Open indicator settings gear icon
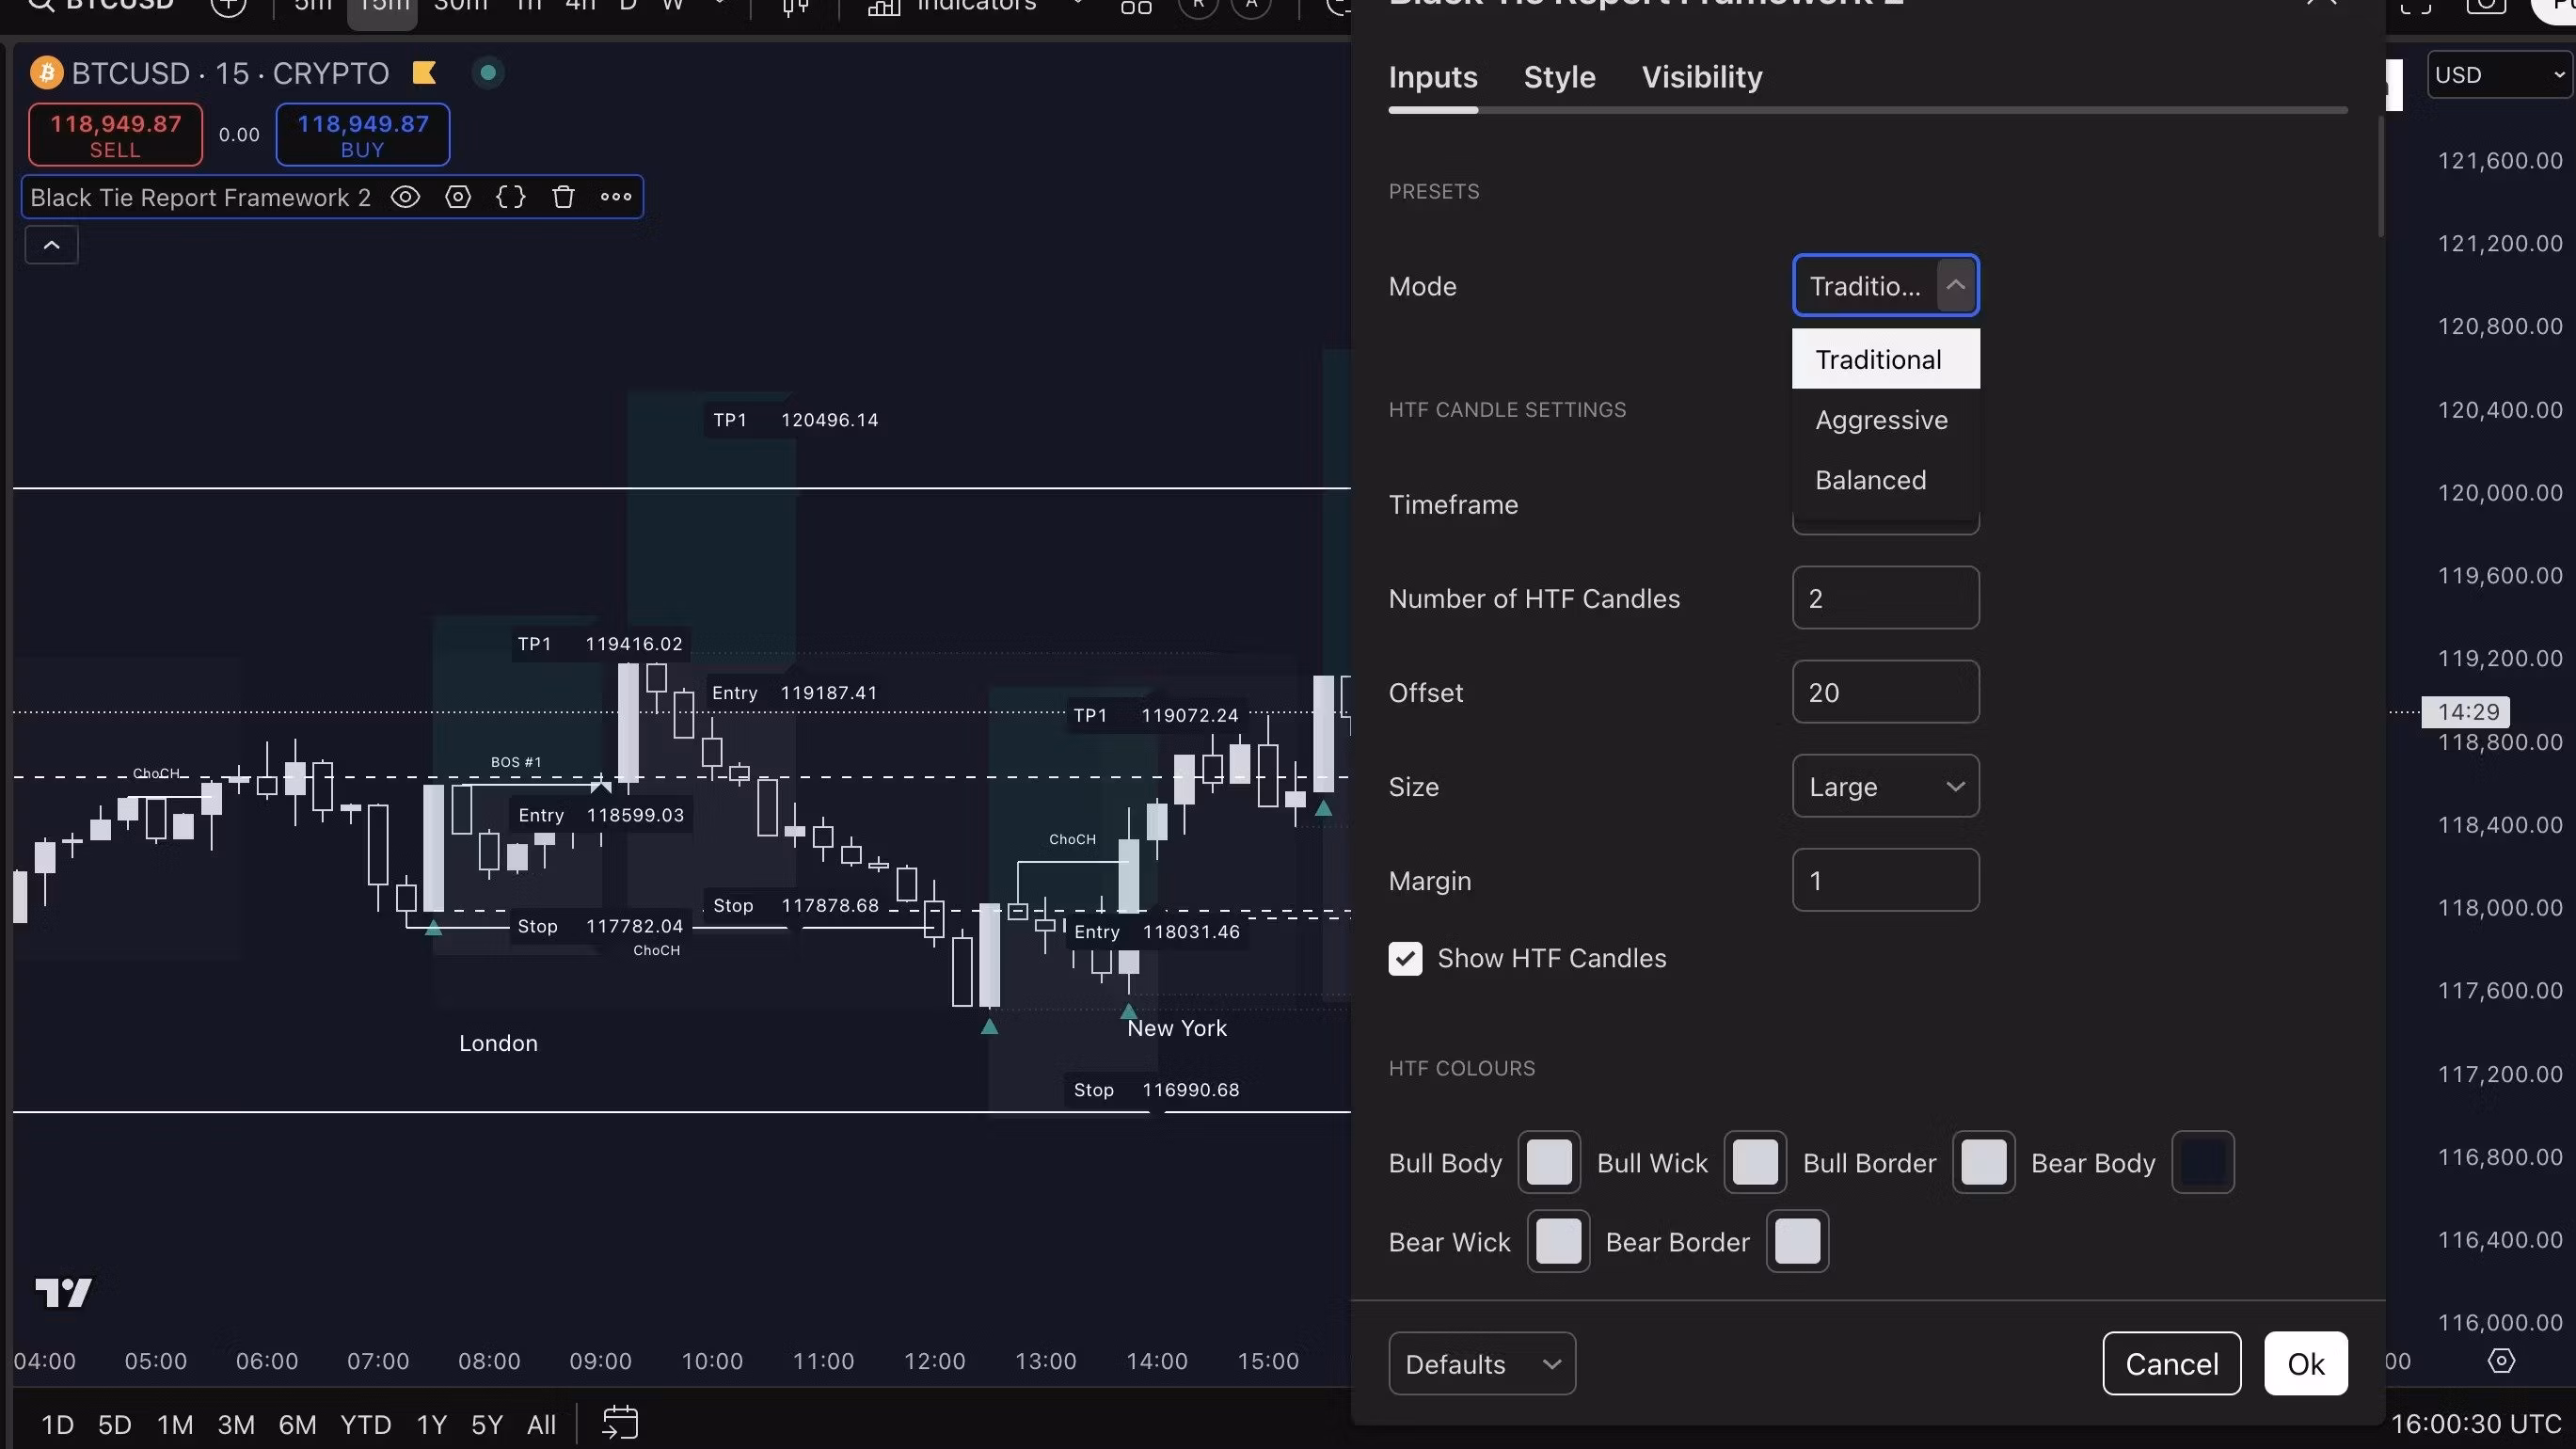2576x1449 pixels. tap(458, 197)
